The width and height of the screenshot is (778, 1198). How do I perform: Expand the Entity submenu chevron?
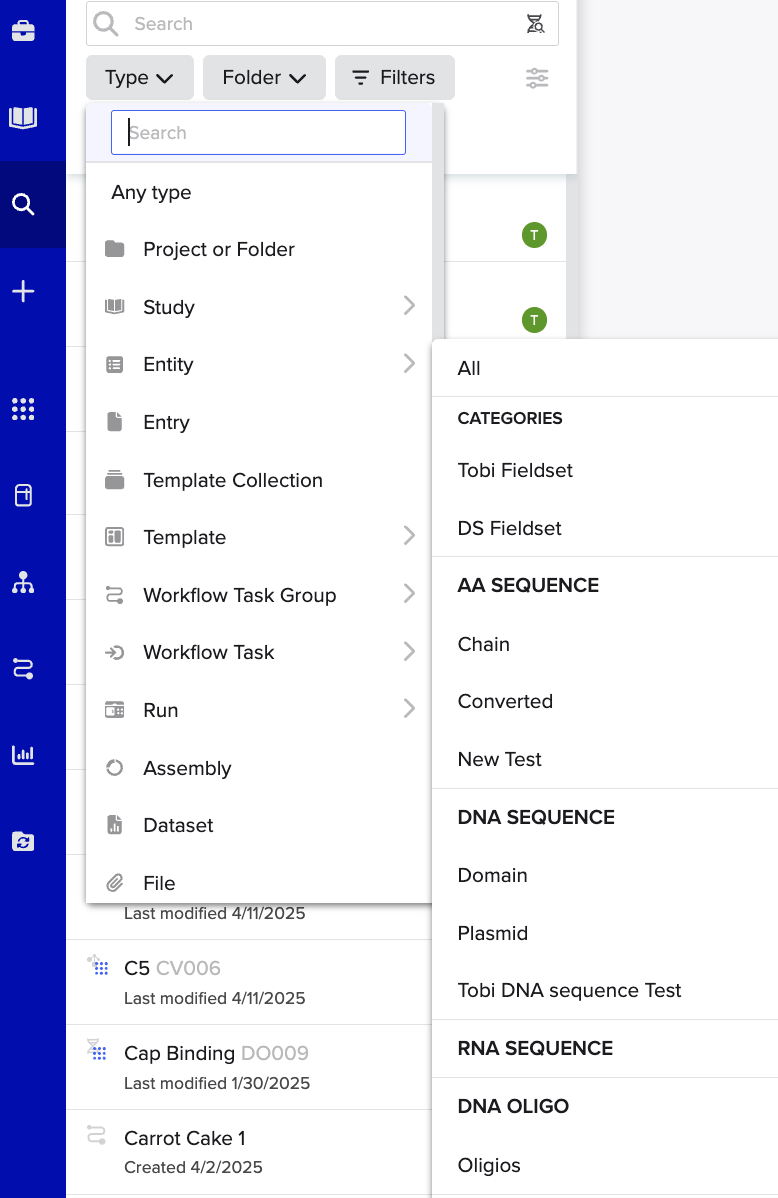pyautogui.click(x=409, y=364)
